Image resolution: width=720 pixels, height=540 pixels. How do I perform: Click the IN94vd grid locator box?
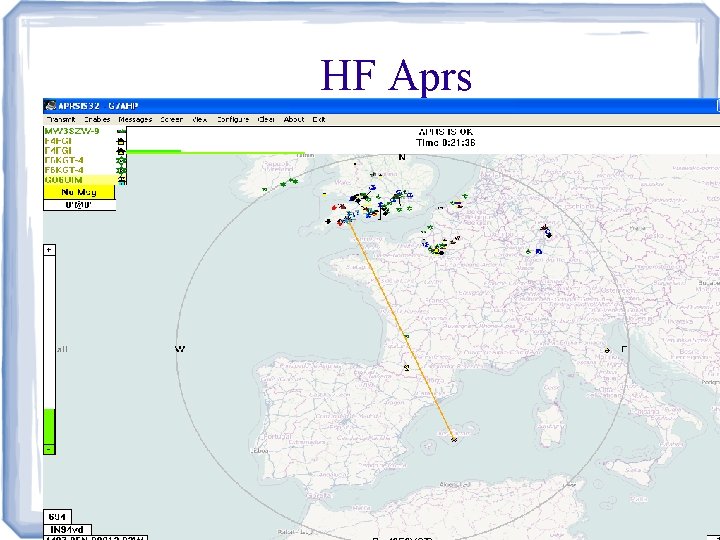(x=67, y=529)
